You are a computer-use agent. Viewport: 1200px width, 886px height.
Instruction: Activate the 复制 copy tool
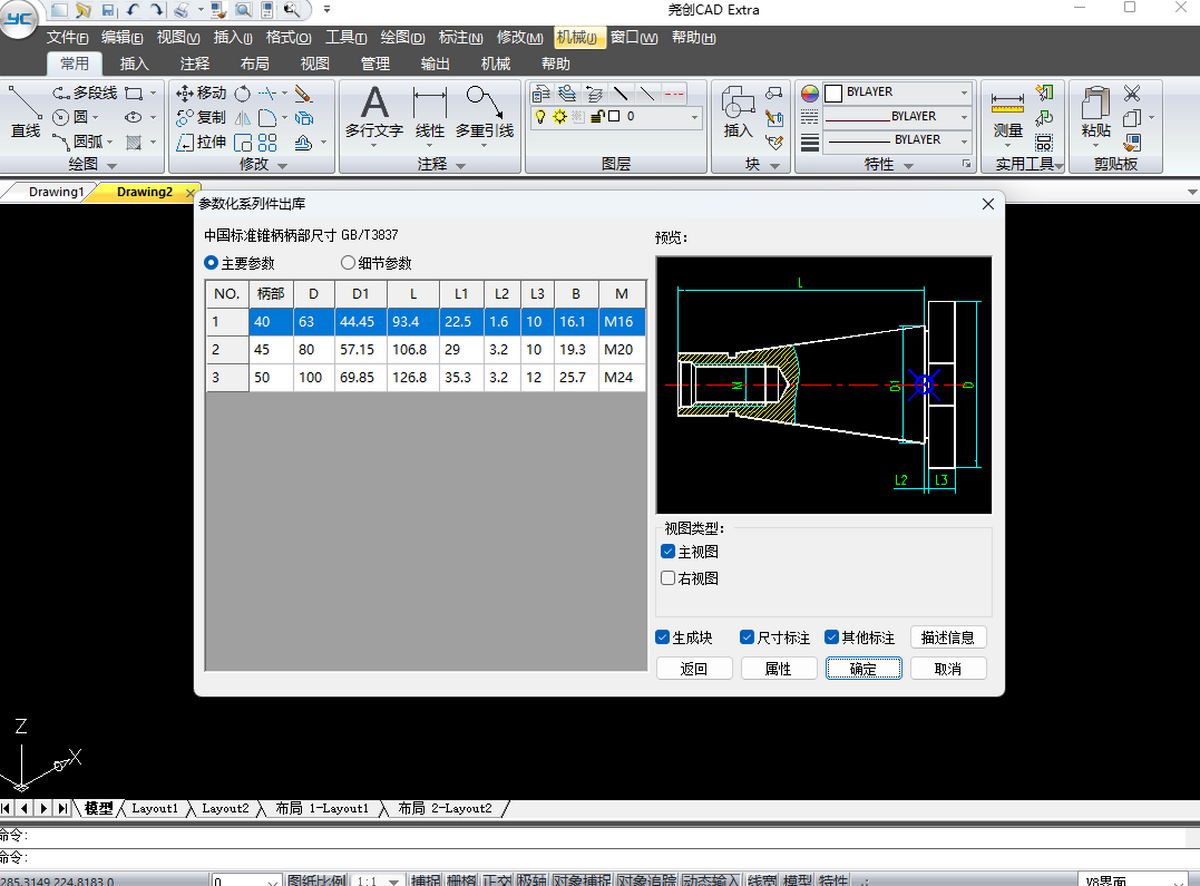point(201,117)
